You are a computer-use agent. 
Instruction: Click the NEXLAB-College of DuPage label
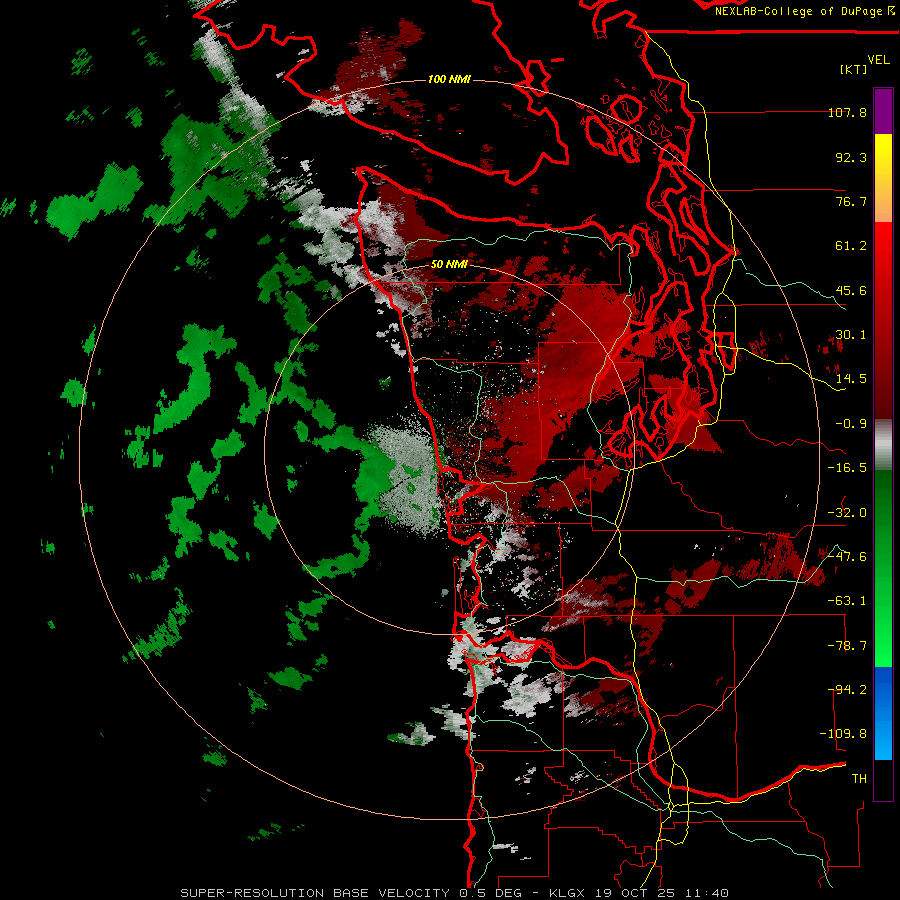[x=799, y=11]
